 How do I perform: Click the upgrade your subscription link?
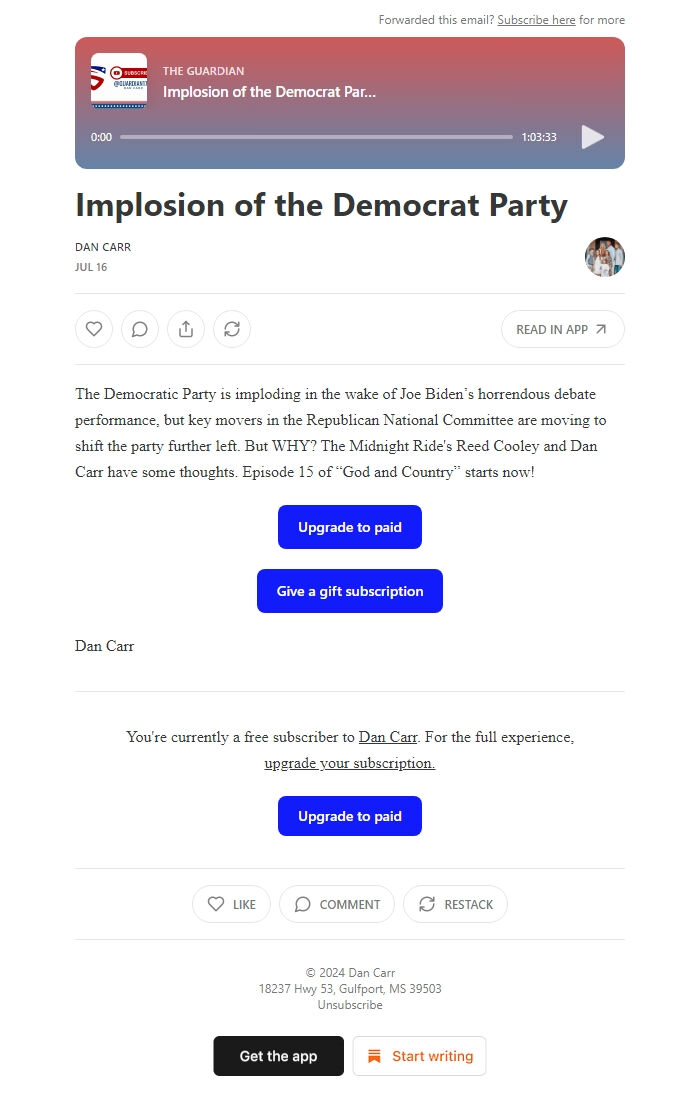click(349, 763)
